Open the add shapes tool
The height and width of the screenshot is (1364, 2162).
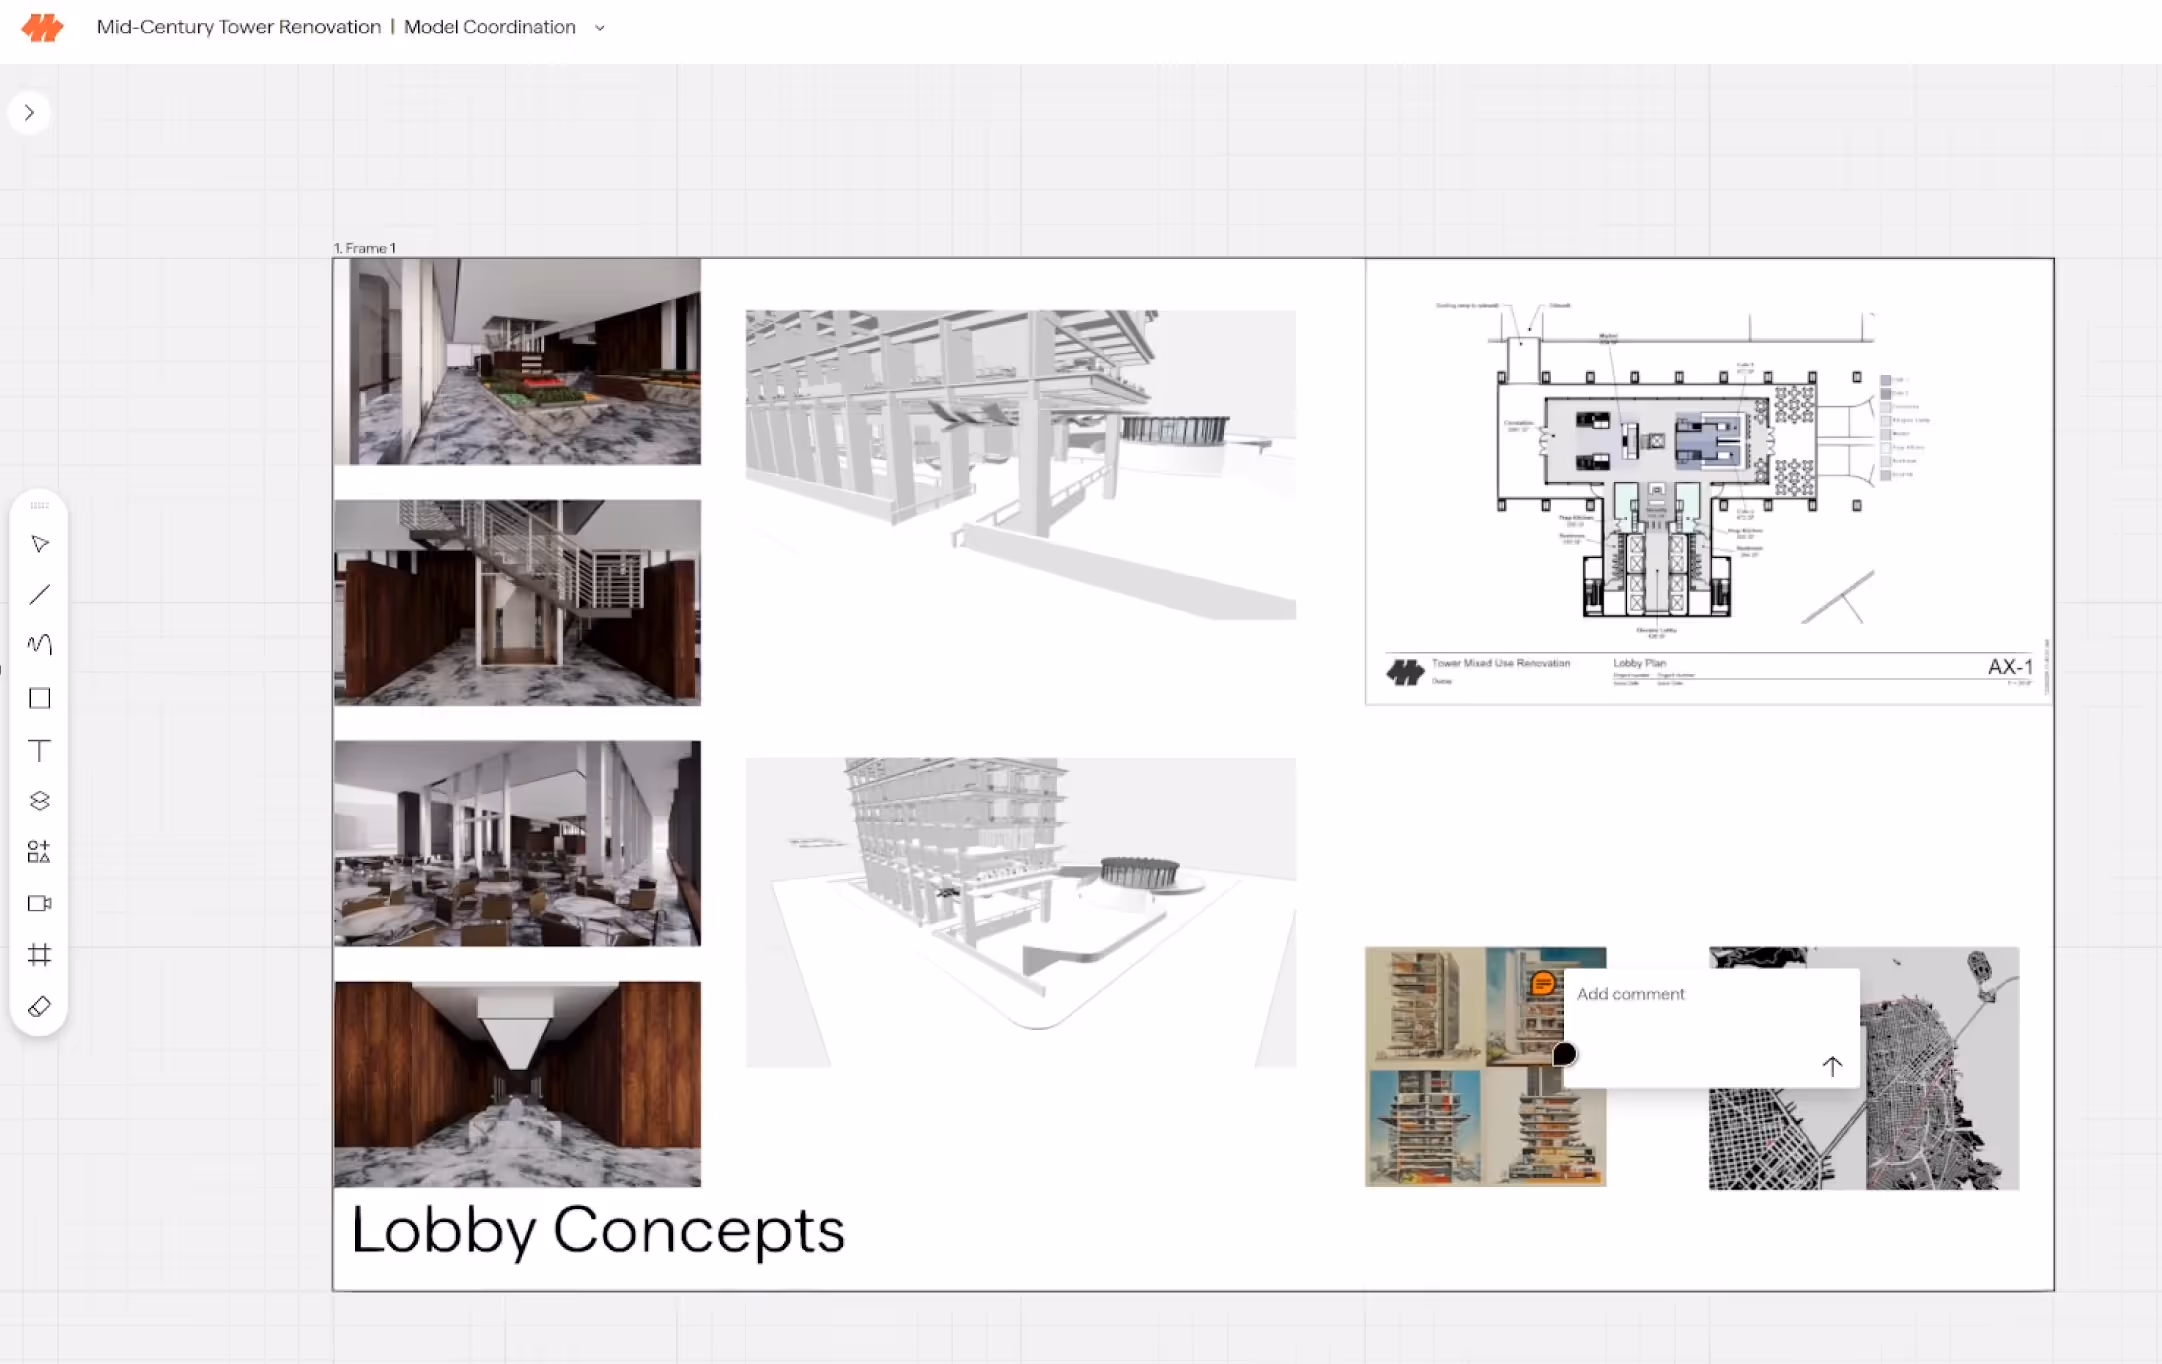tap(39, 852)
